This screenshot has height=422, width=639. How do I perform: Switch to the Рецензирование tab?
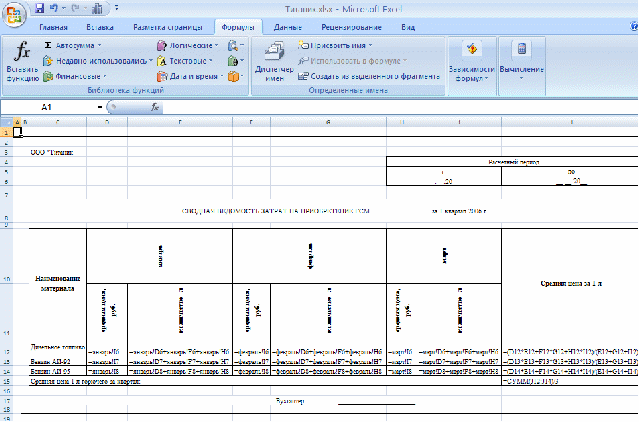click(351, 27)
